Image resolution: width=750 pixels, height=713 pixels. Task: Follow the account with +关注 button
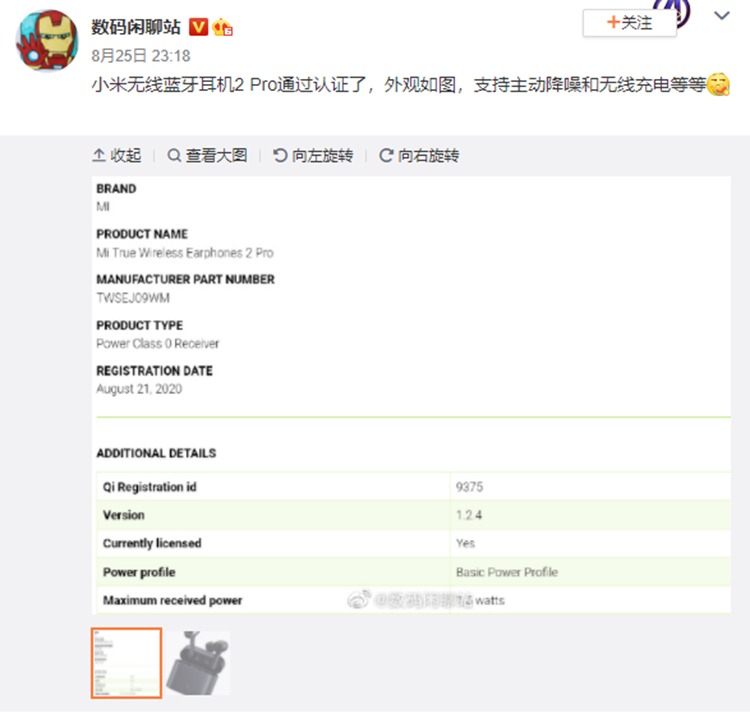pyautogui.click(x=629, y=23)
